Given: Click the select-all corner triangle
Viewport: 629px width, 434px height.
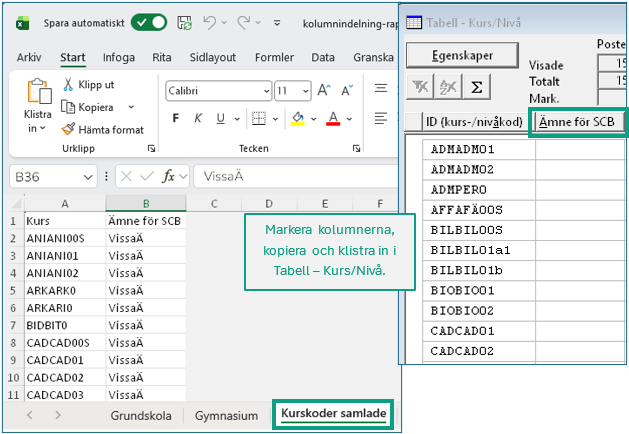Looking at the screenshot, I should [16, 203].
